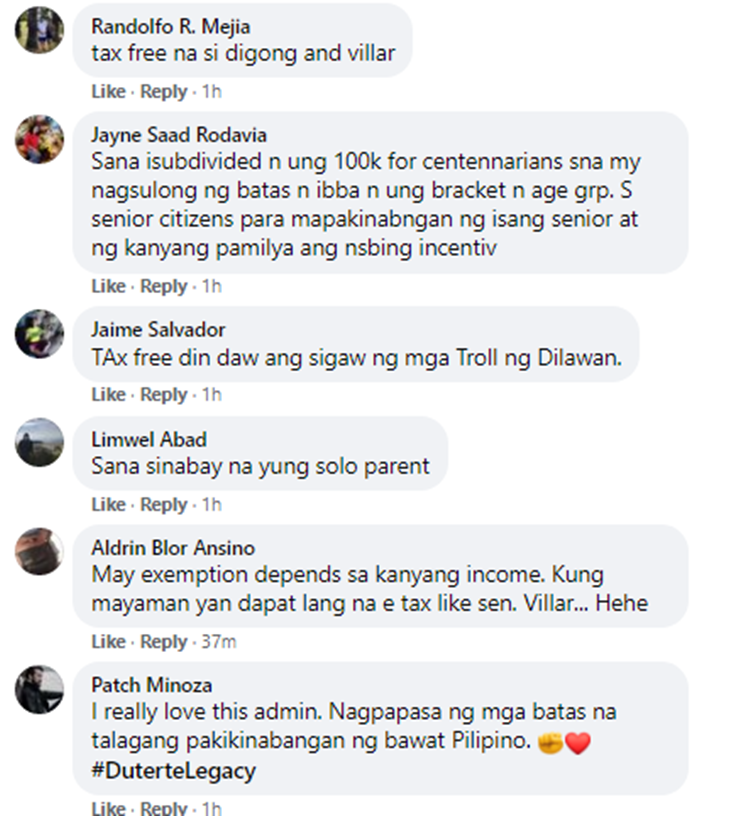Like Aldrin Blor Ansino's comment
Screen dimensions: 750x816
(108, 642)
